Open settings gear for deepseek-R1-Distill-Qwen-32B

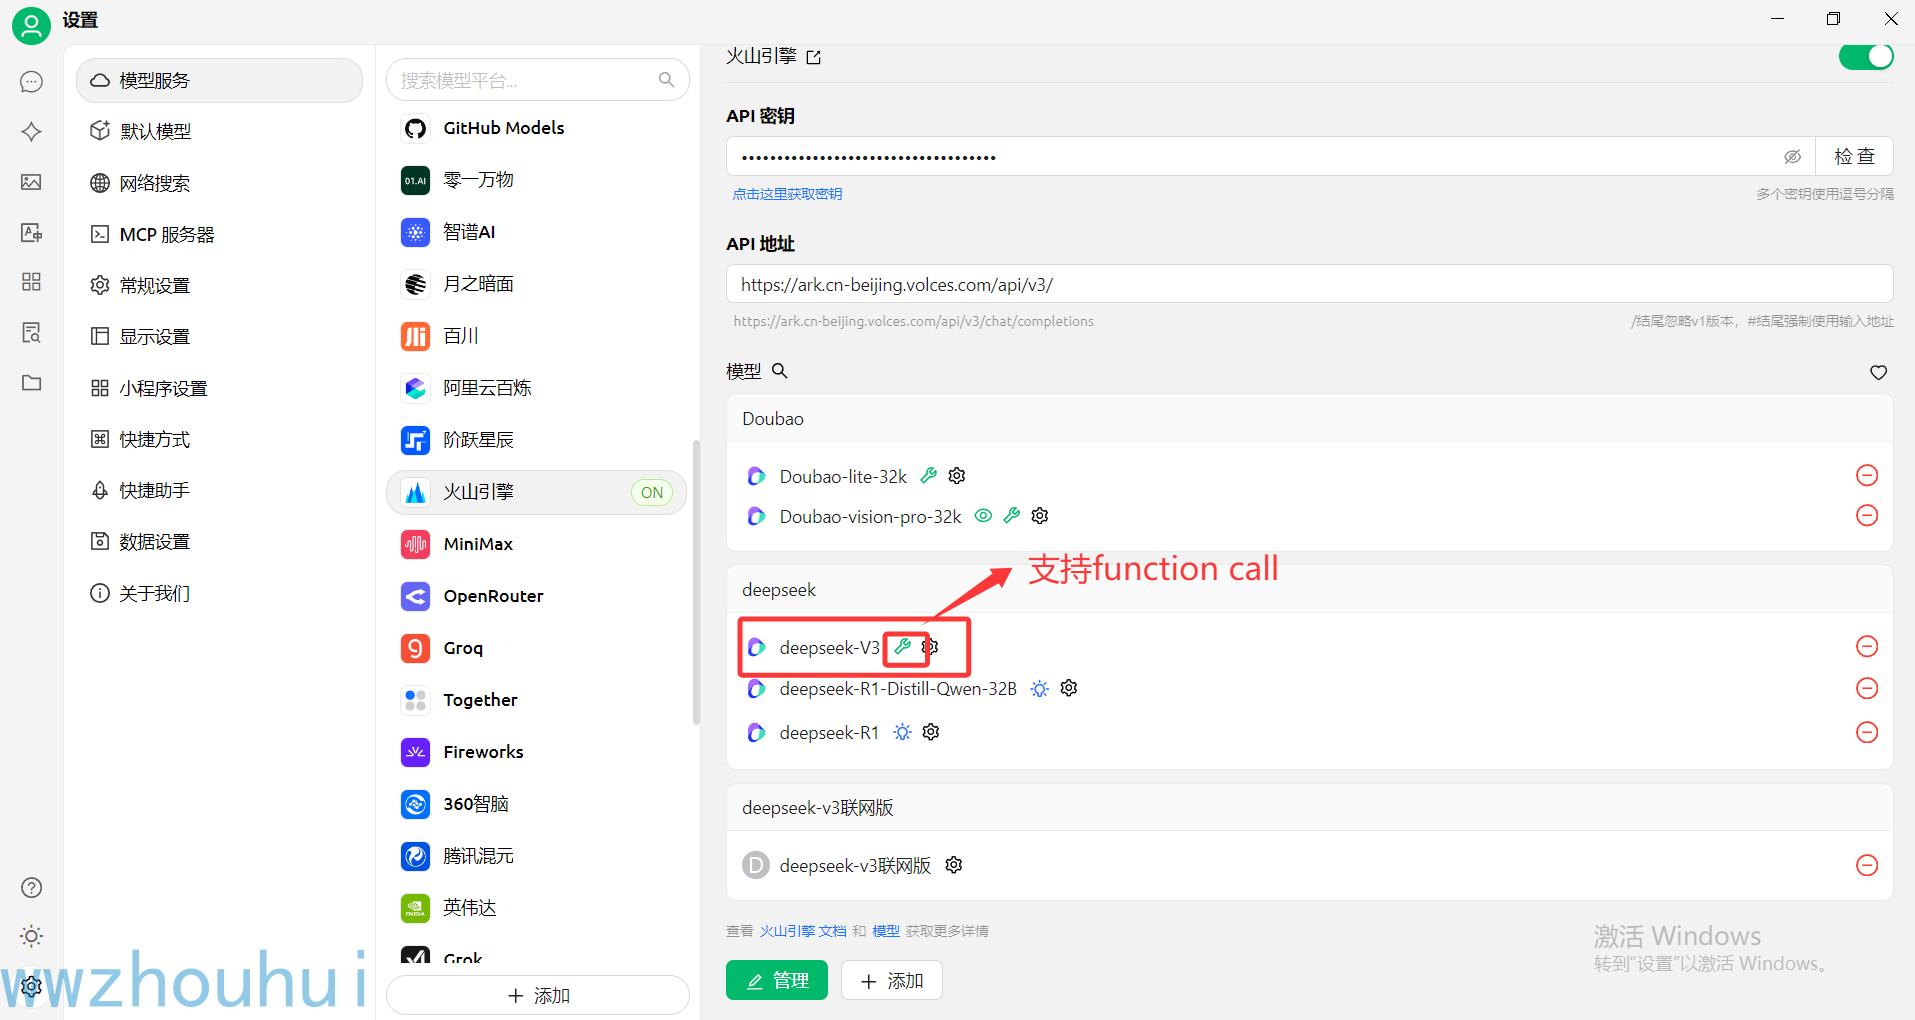(1069, 688)
